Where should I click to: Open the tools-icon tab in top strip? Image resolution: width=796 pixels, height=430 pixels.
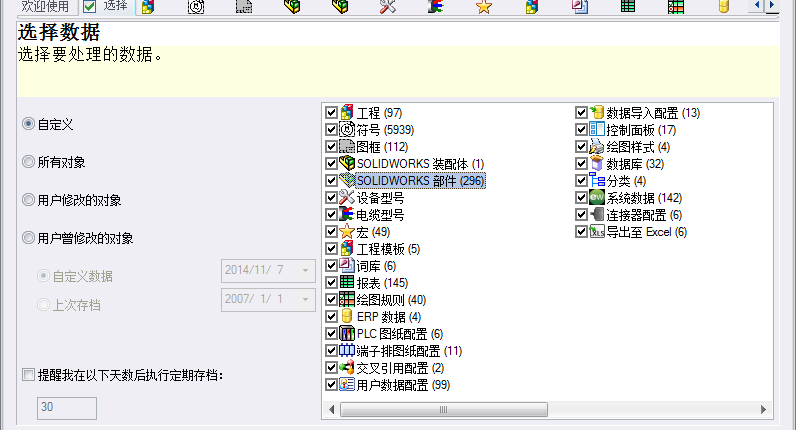(388, 6)
